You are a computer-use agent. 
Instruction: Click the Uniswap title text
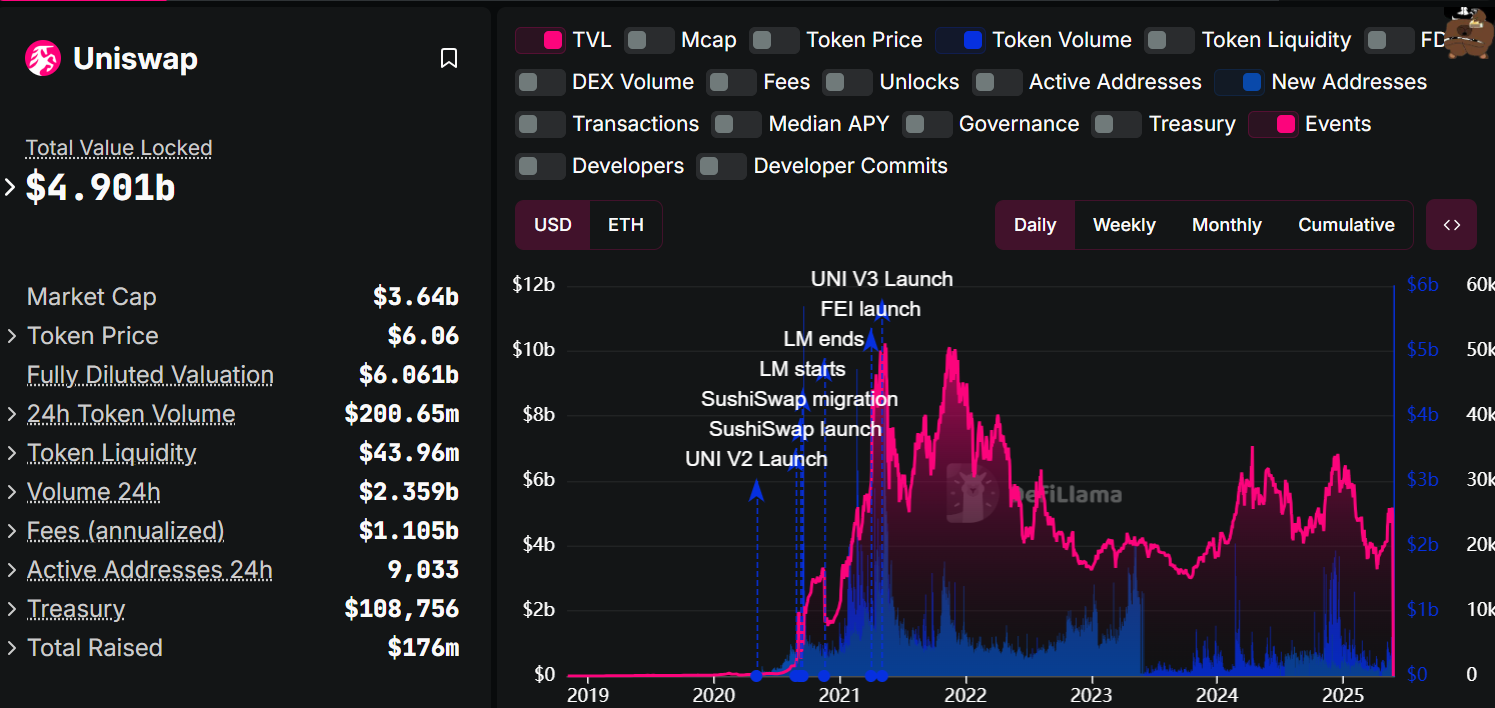(135, 59)
